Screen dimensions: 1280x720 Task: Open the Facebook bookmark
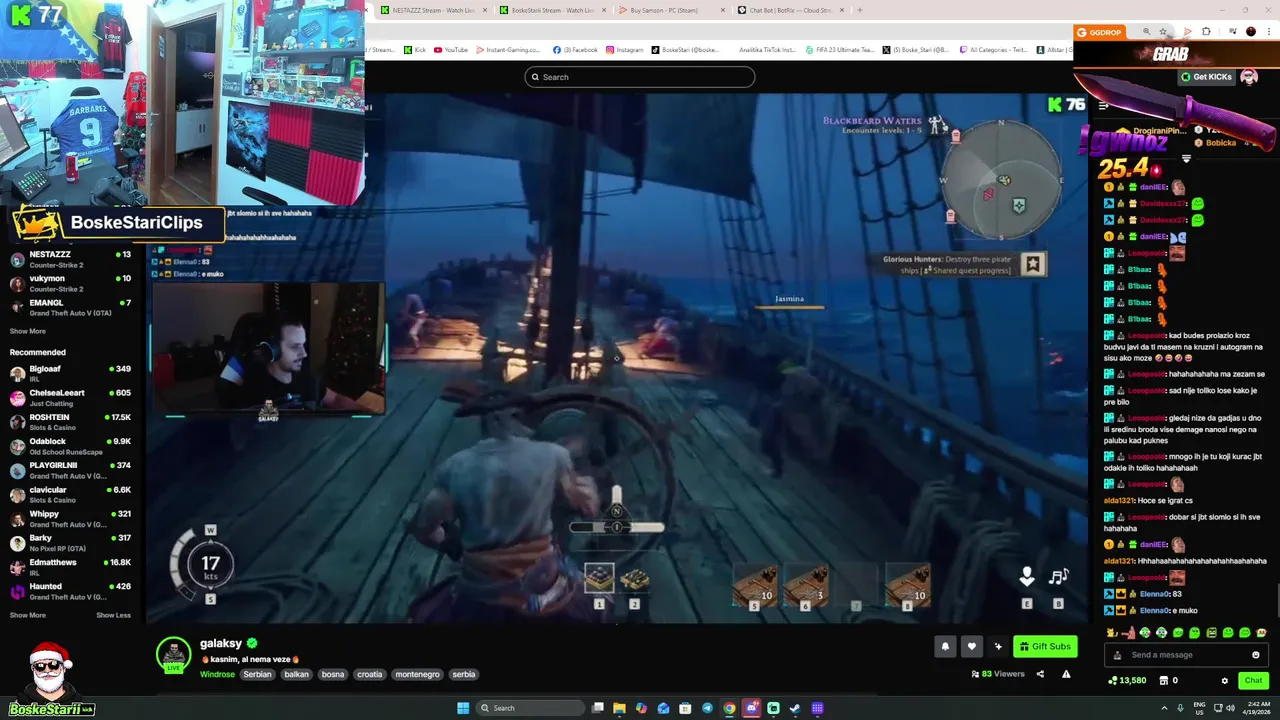point(575,50)
